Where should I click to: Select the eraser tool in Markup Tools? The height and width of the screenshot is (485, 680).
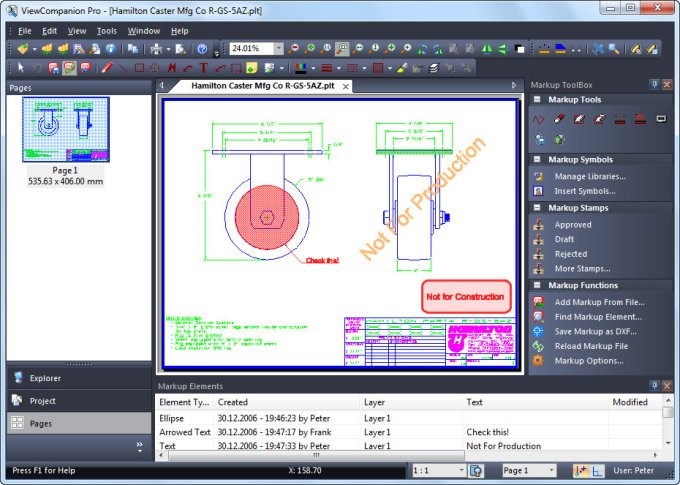559,119
